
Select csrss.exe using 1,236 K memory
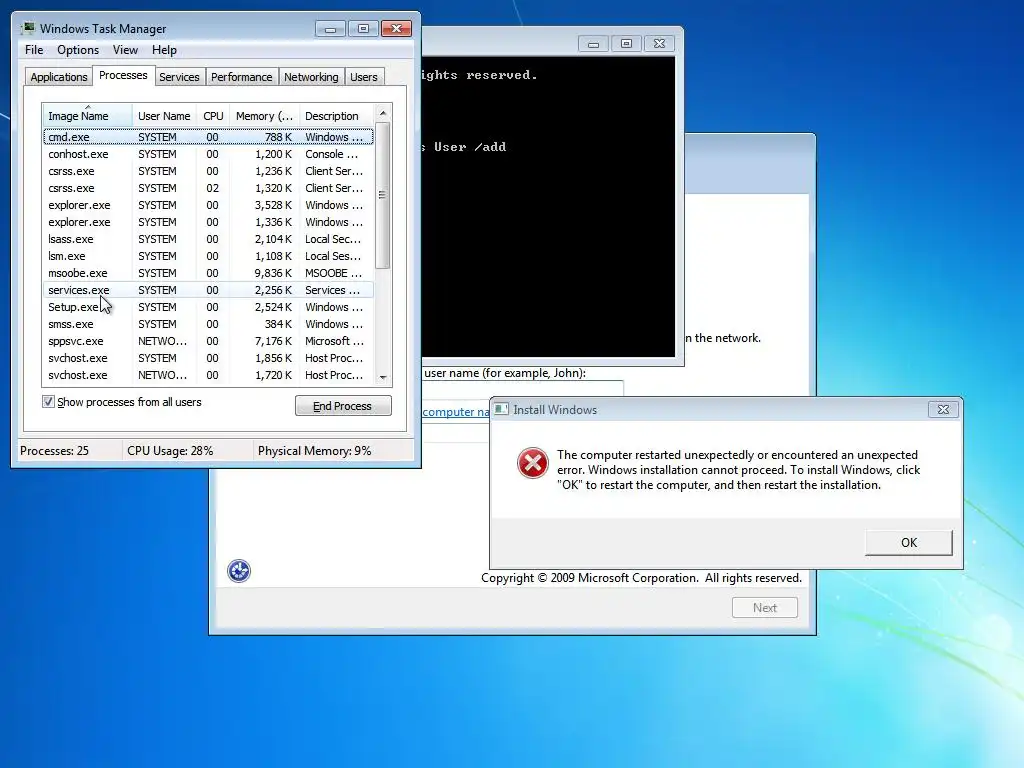208,171
